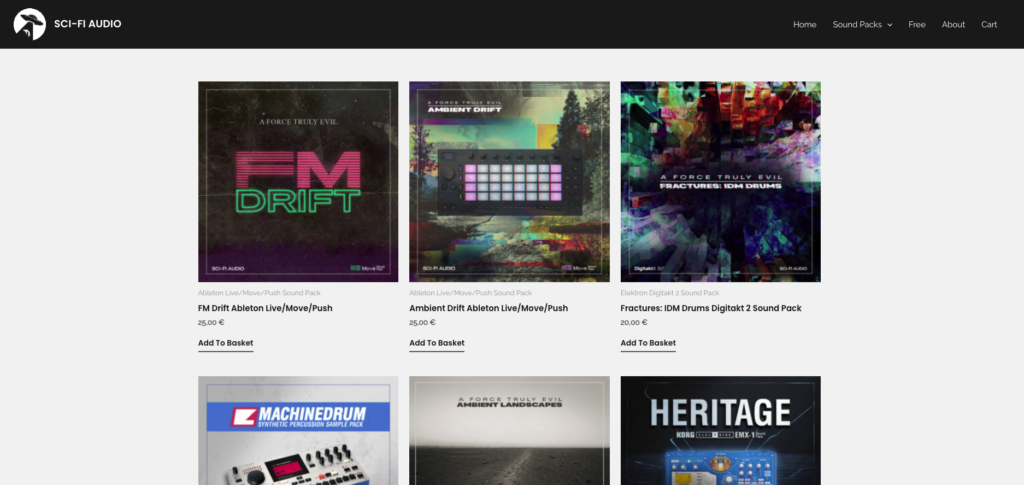Open the Fractures: IDM Drums cover thumbnail

tap(720, 181)
